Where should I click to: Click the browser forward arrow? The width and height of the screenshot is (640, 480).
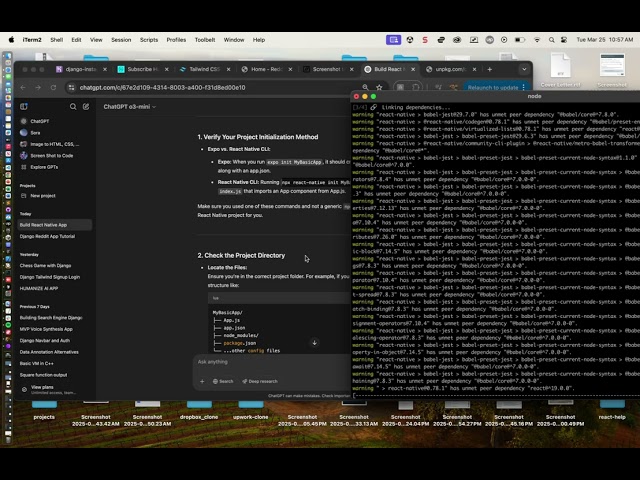pyautogui.click(x=38, y=87)
